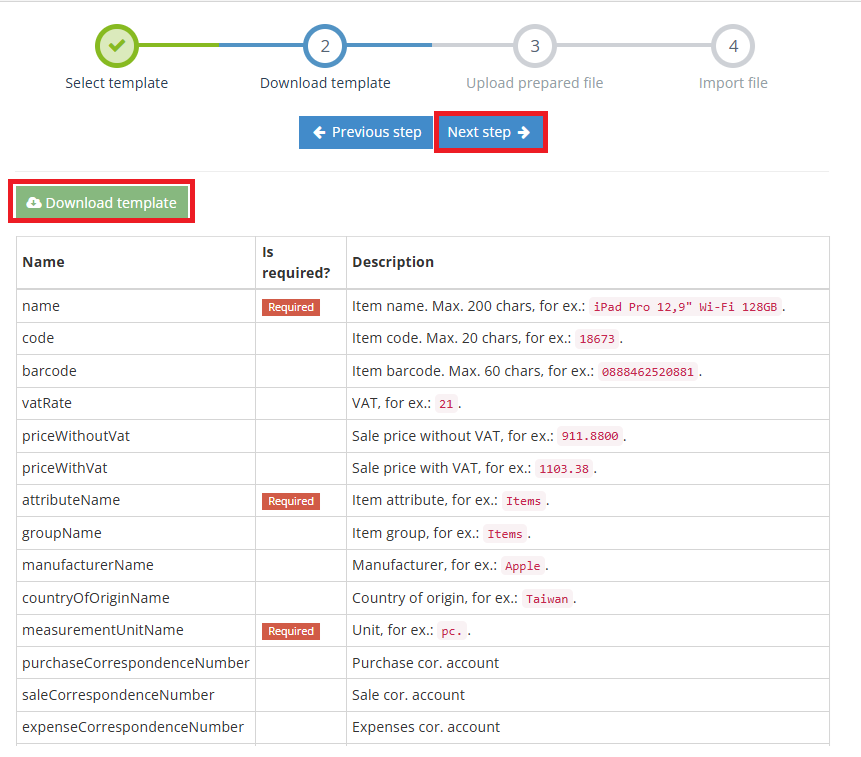Image resolution: width=861 pixels, height=757 pixels.
Task: Click the cloud download icon on Download template button
Action: pos(34,201)
